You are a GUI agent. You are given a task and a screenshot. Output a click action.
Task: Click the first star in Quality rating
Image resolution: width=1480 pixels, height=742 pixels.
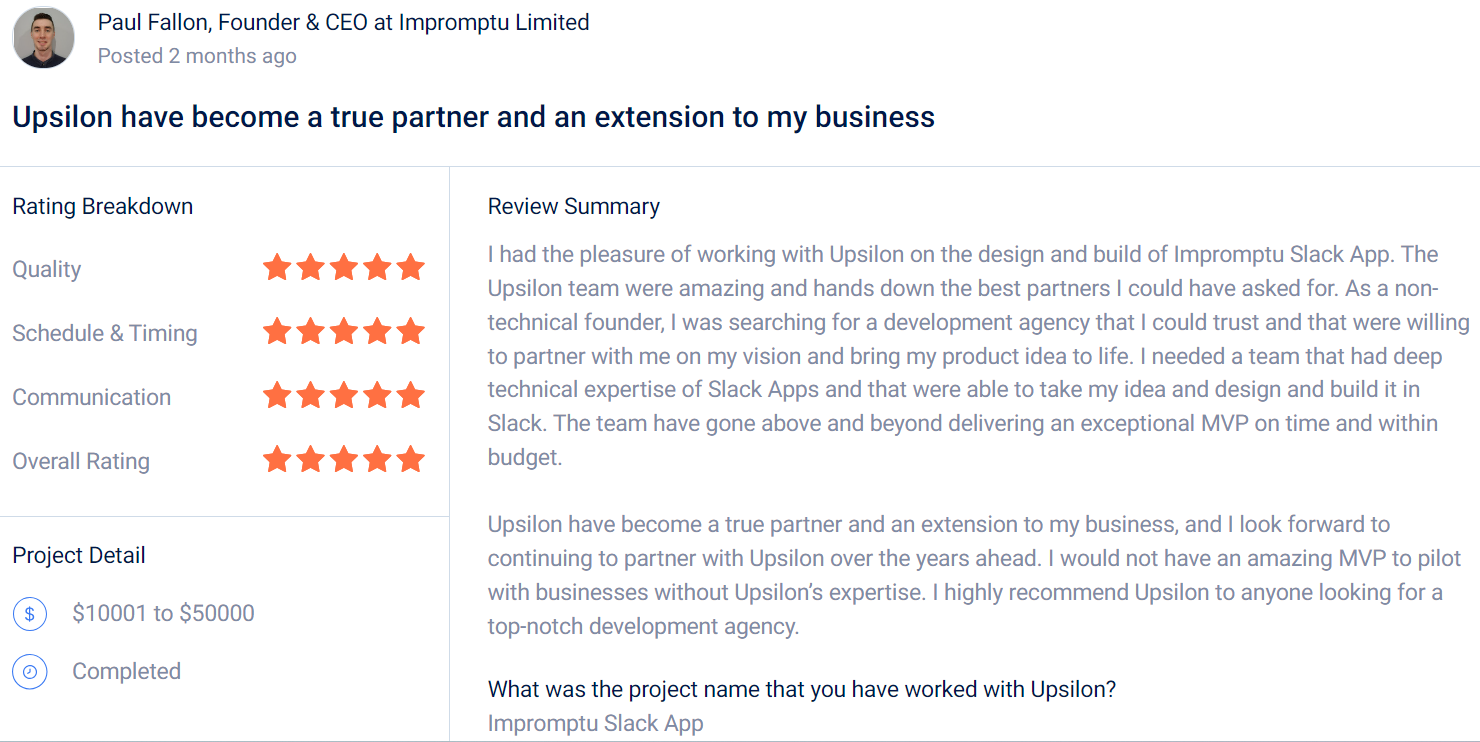pyautogui.click(x=277, y=268)
